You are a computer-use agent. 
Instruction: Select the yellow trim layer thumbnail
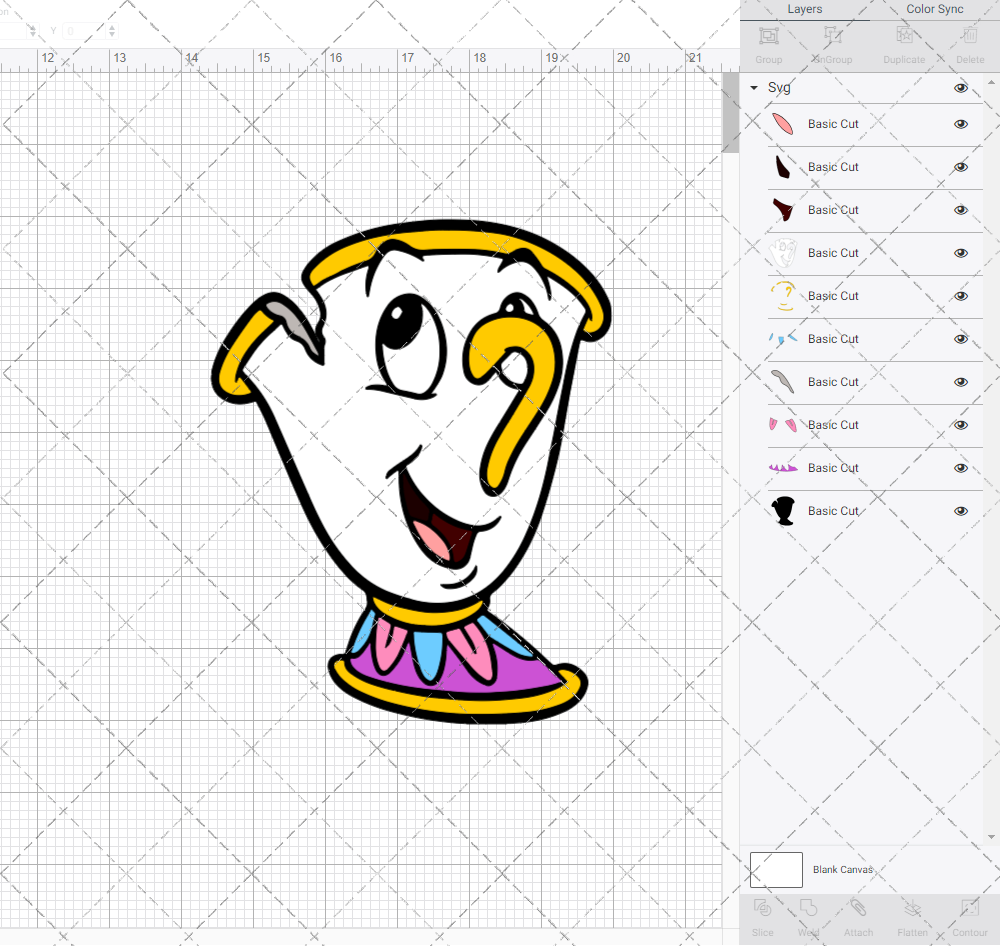click(783, 296)
